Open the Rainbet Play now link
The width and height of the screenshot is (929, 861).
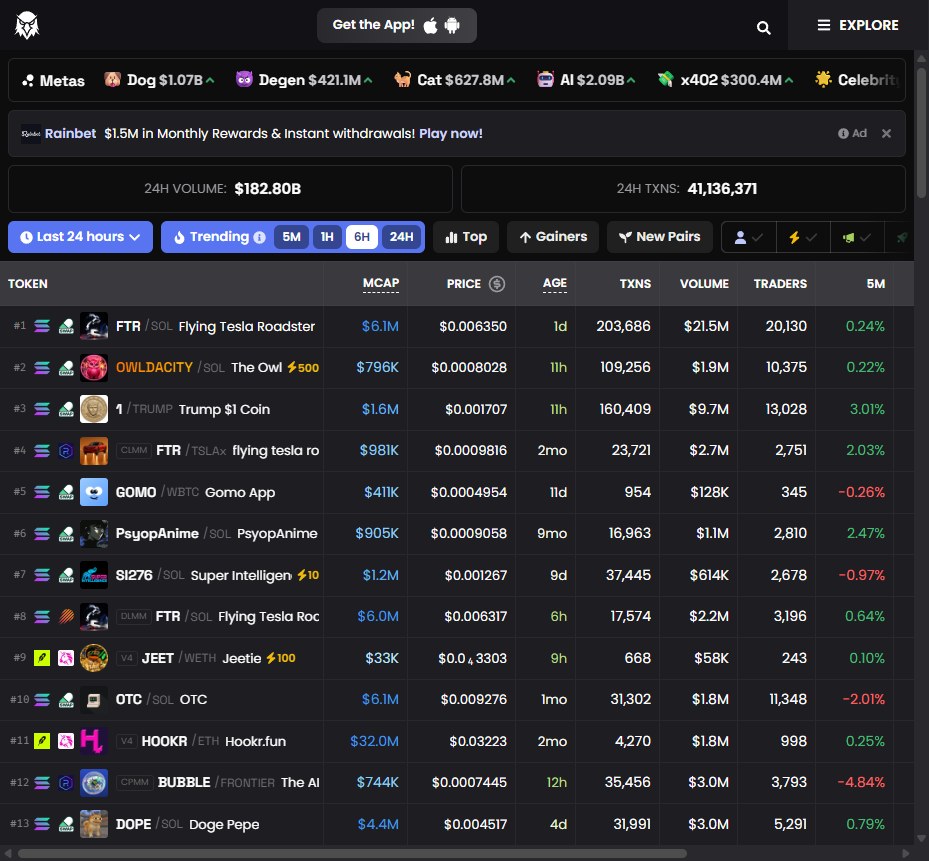[451, 133]
